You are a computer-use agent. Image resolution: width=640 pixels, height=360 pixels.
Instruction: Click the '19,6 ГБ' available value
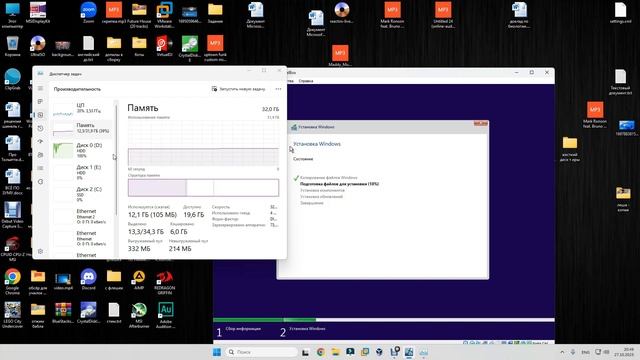pyautogui.click(x=193, y=215)
